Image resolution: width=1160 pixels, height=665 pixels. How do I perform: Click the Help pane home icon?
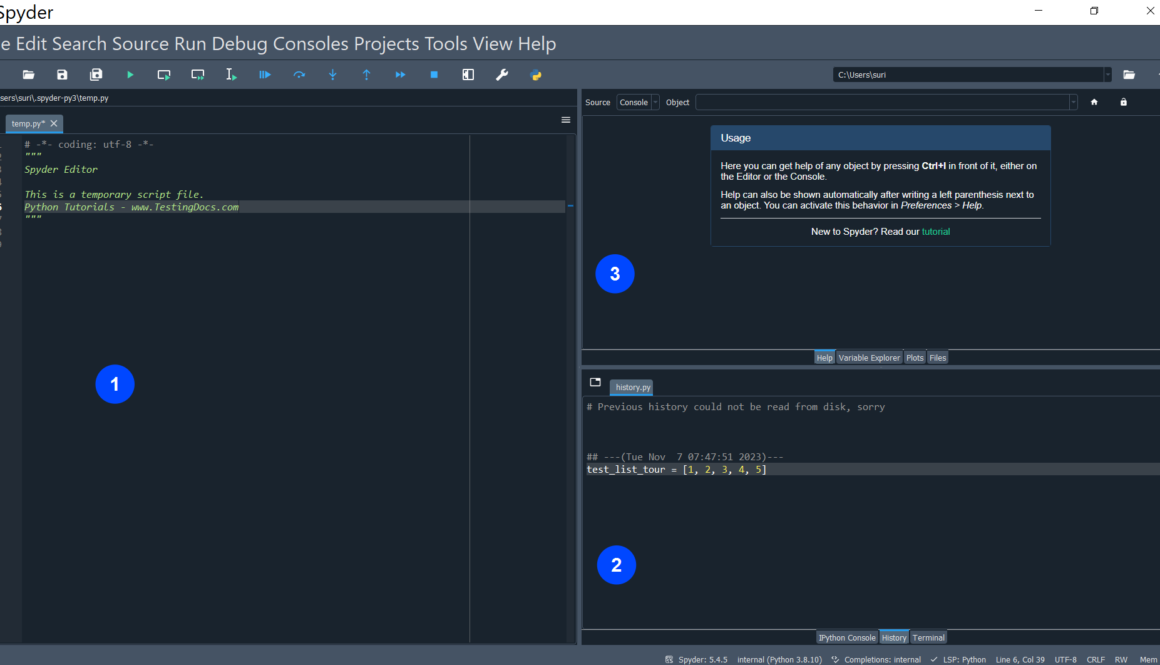pos(1094,102)
